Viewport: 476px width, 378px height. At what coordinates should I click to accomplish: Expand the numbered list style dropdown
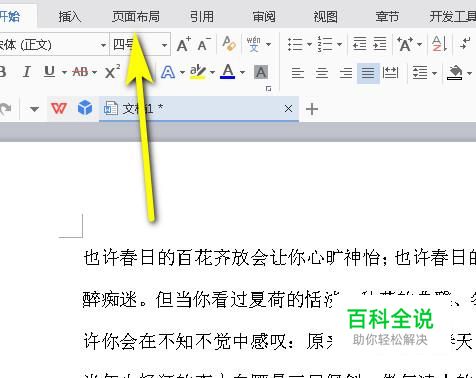point(339,44)
